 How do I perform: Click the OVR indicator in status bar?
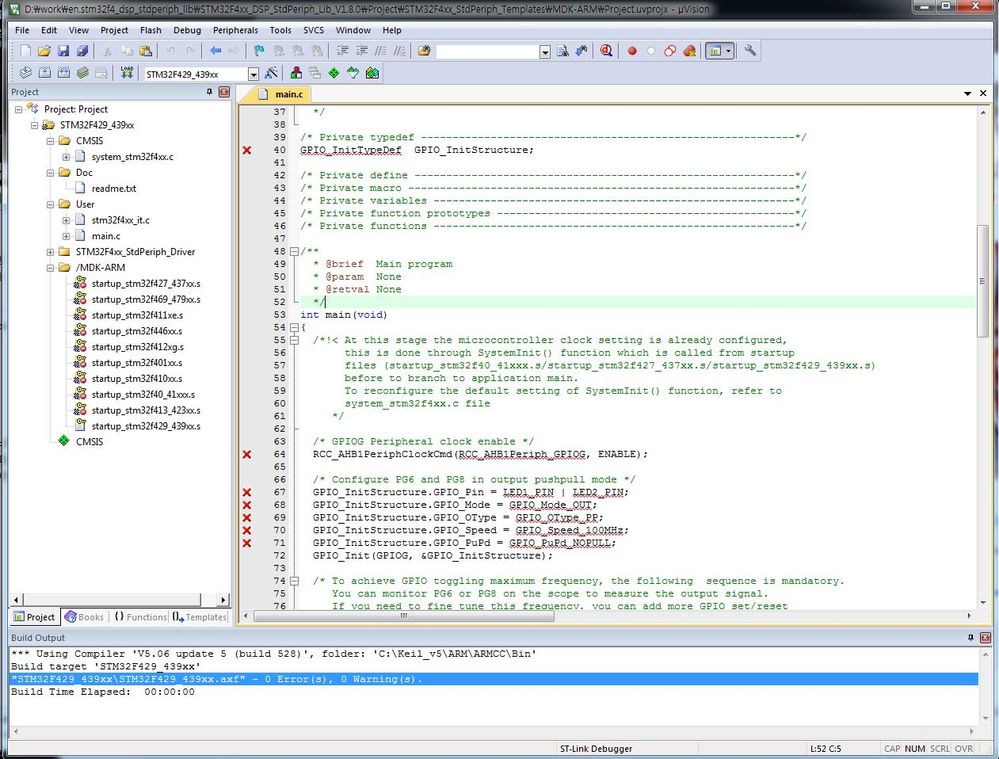pos(963,749)
